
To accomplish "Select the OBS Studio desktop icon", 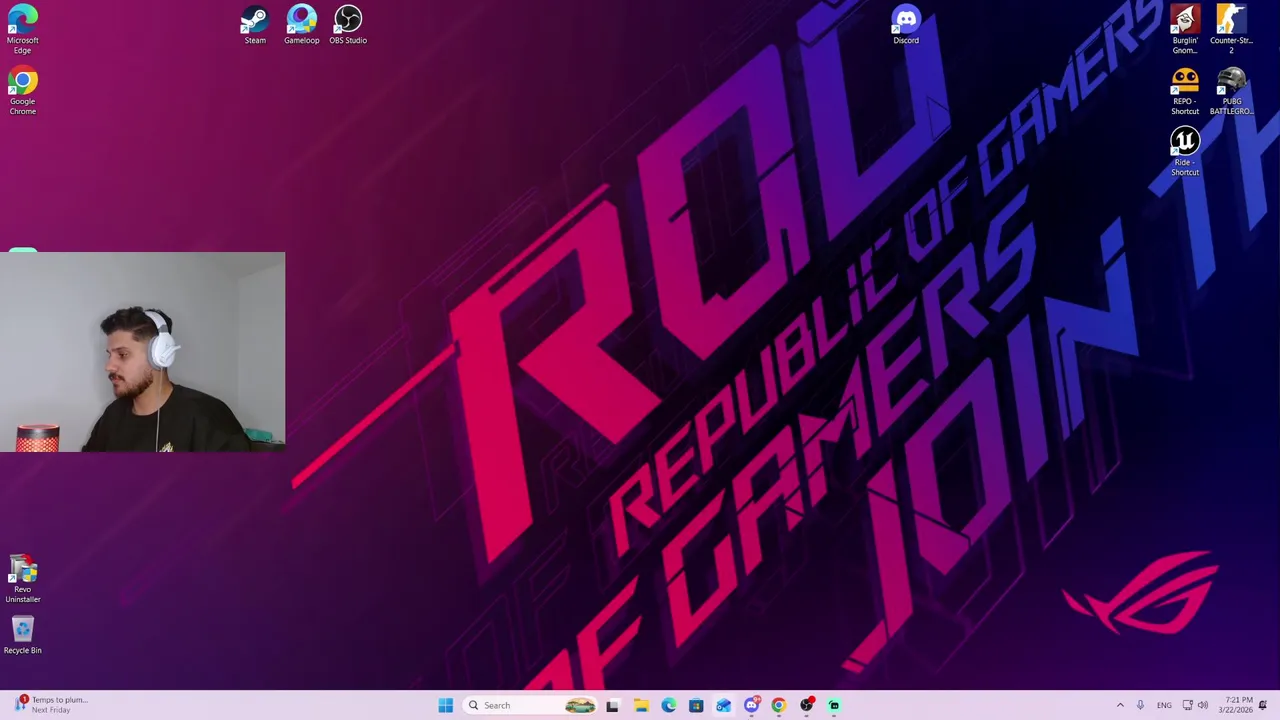I will [348, 25].
